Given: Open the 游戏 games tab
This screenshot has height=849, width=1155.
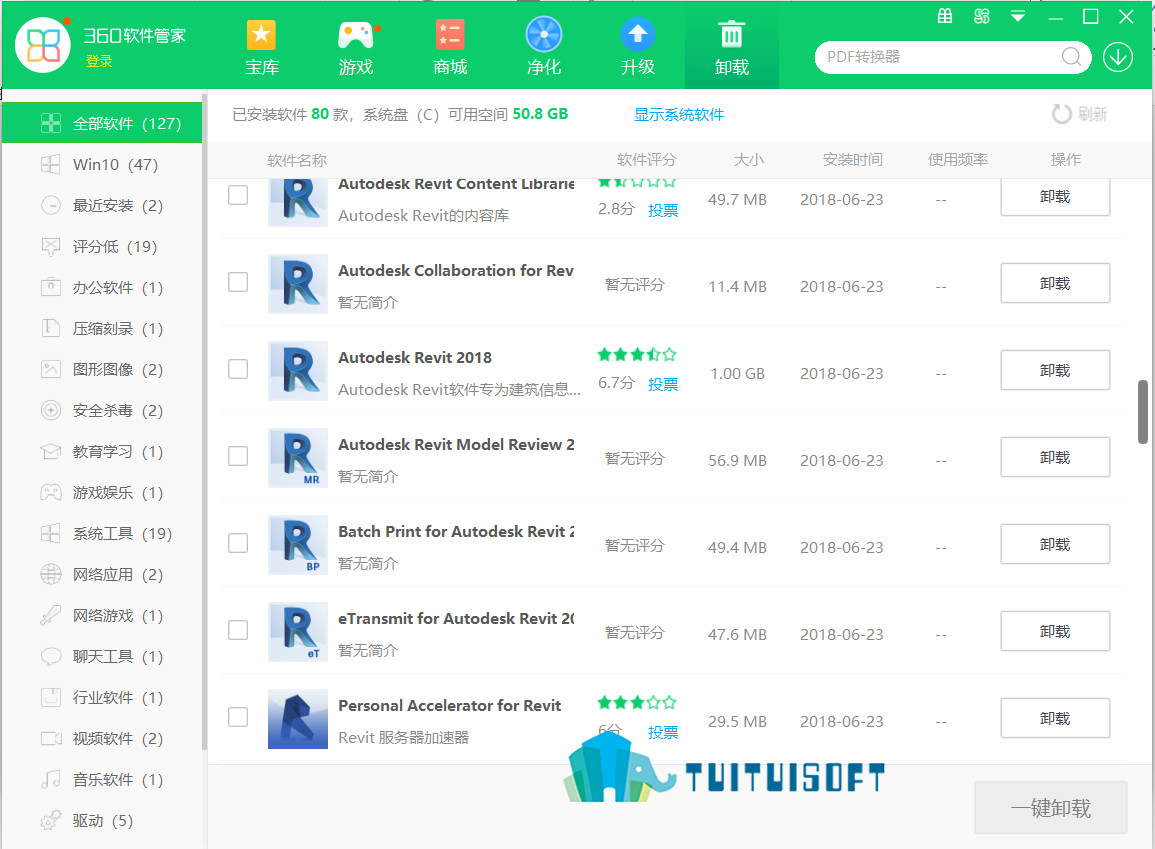Looking at the screenshot, I should point(356,48).
